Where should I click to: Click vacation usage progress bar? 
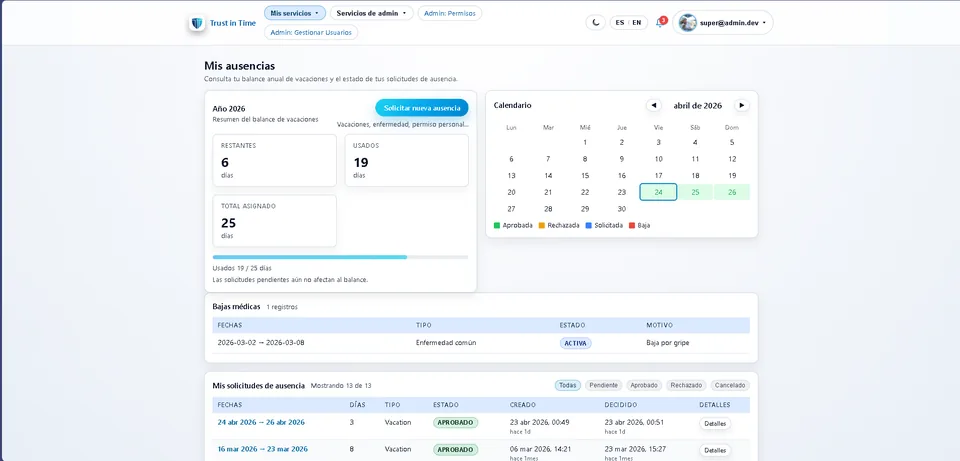pyautogui.click(x=340, y=257)
